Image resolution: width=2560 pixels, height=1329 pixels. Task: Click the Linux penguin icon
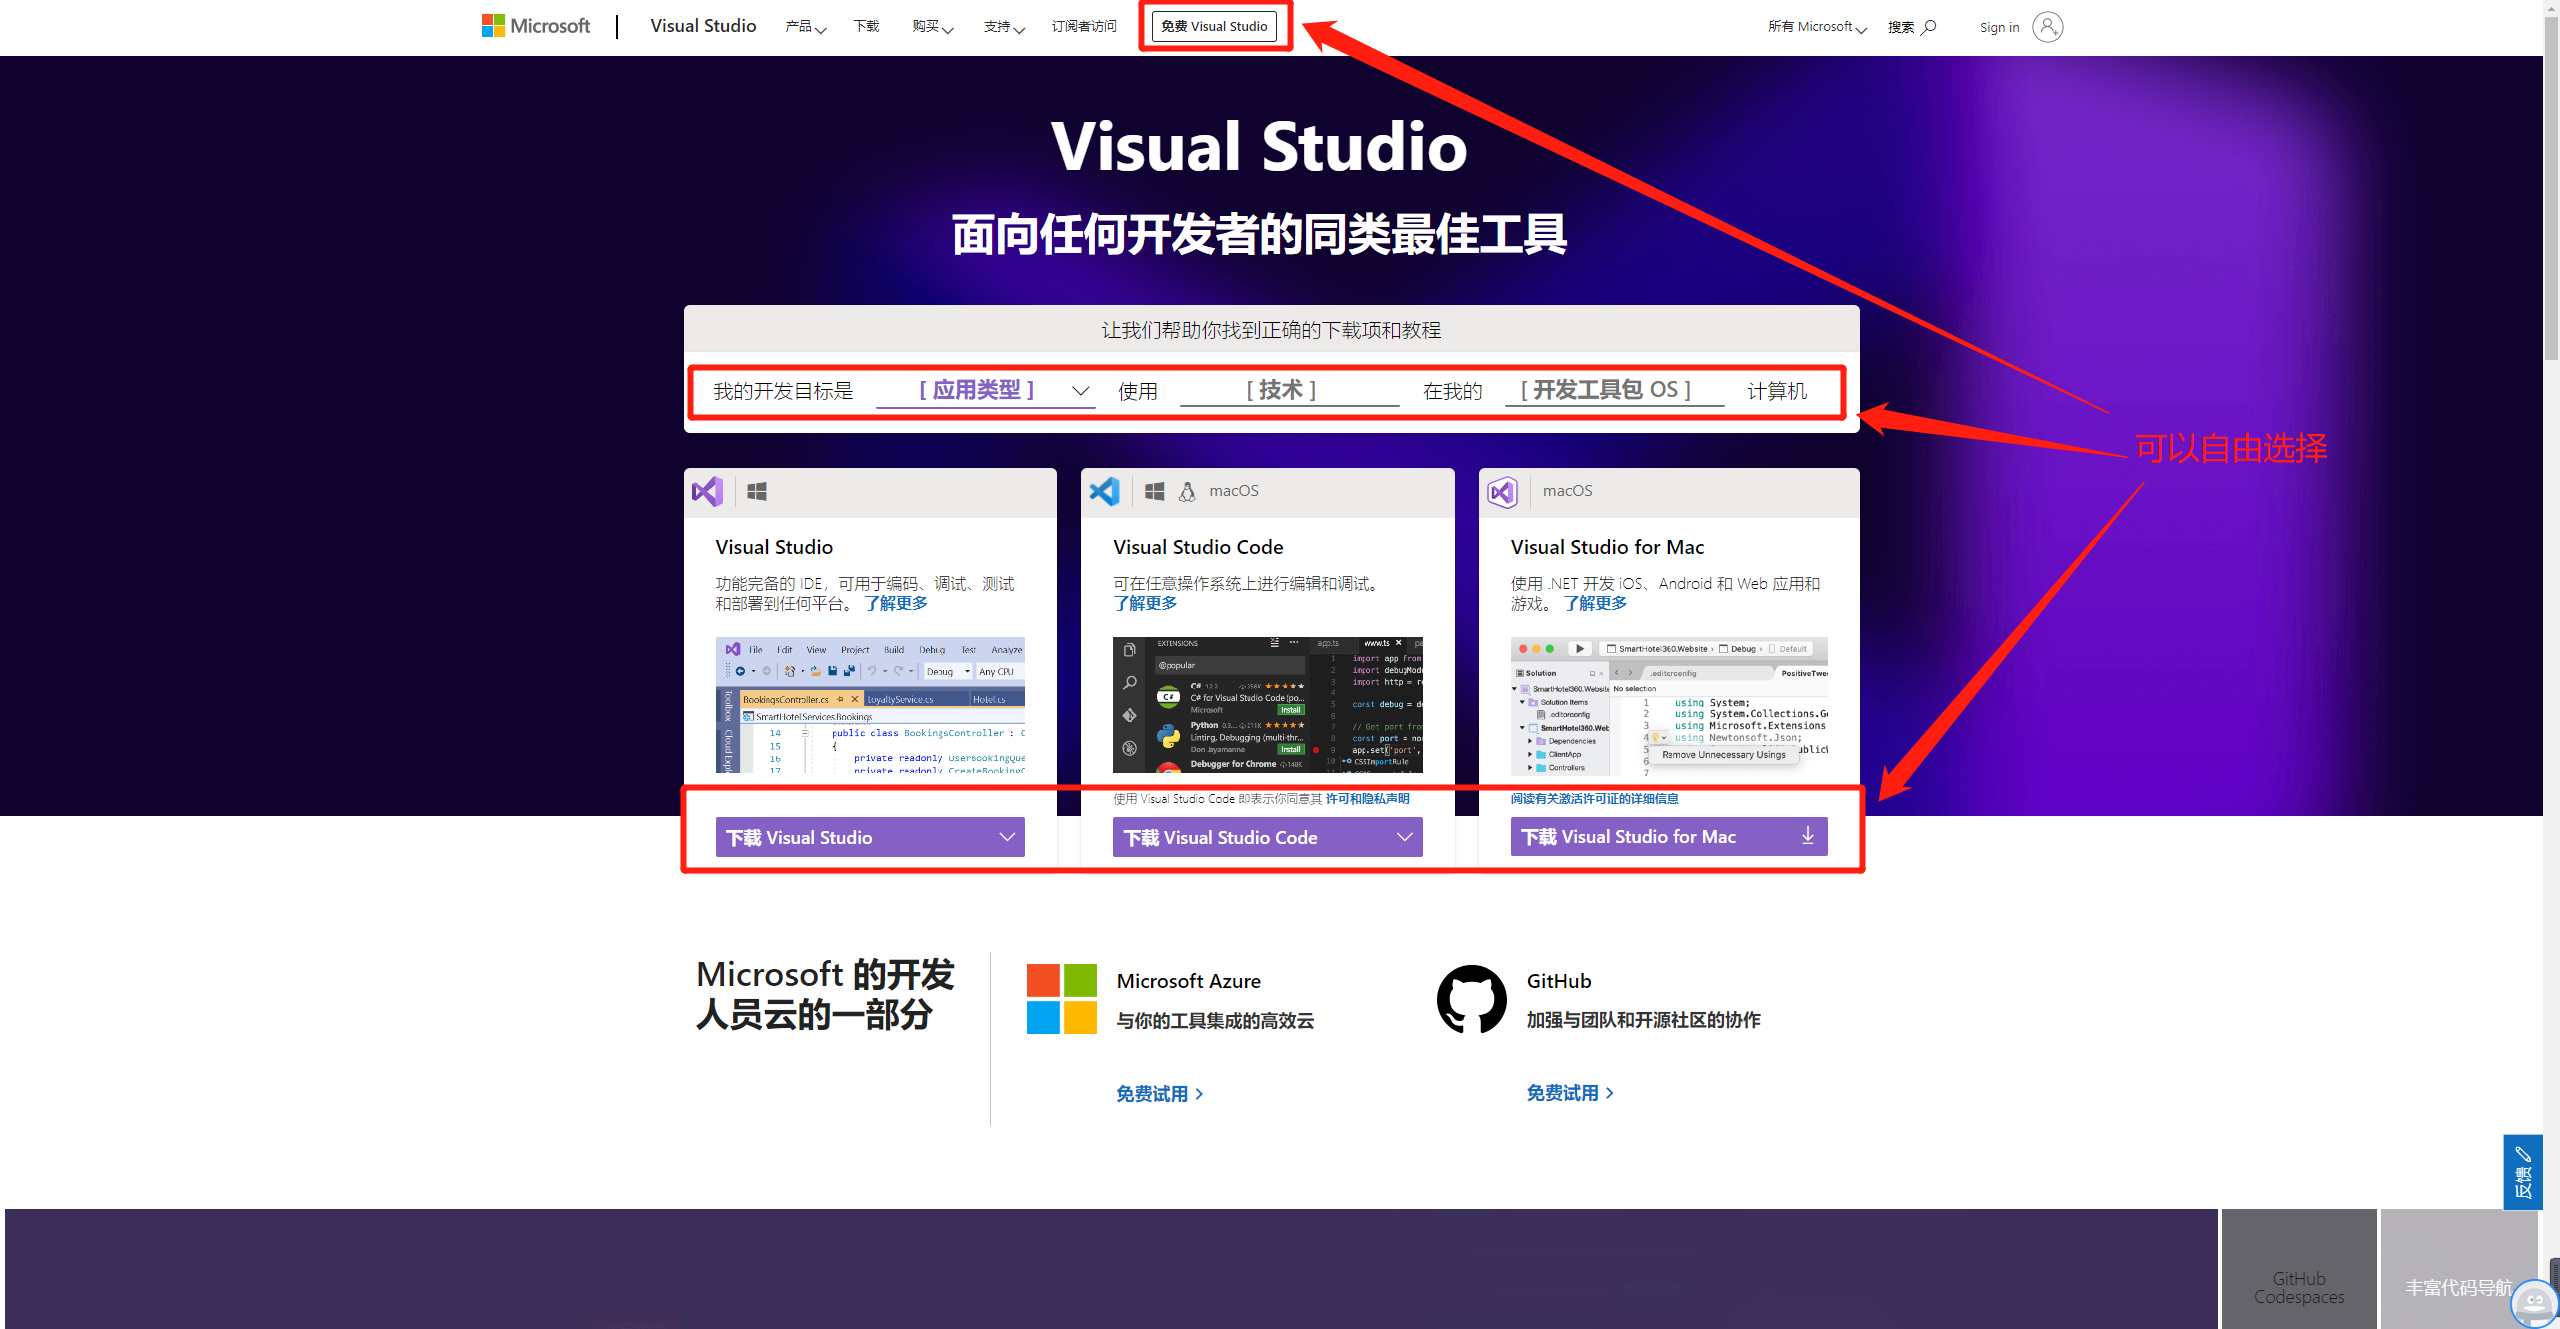click(1187, 491)
